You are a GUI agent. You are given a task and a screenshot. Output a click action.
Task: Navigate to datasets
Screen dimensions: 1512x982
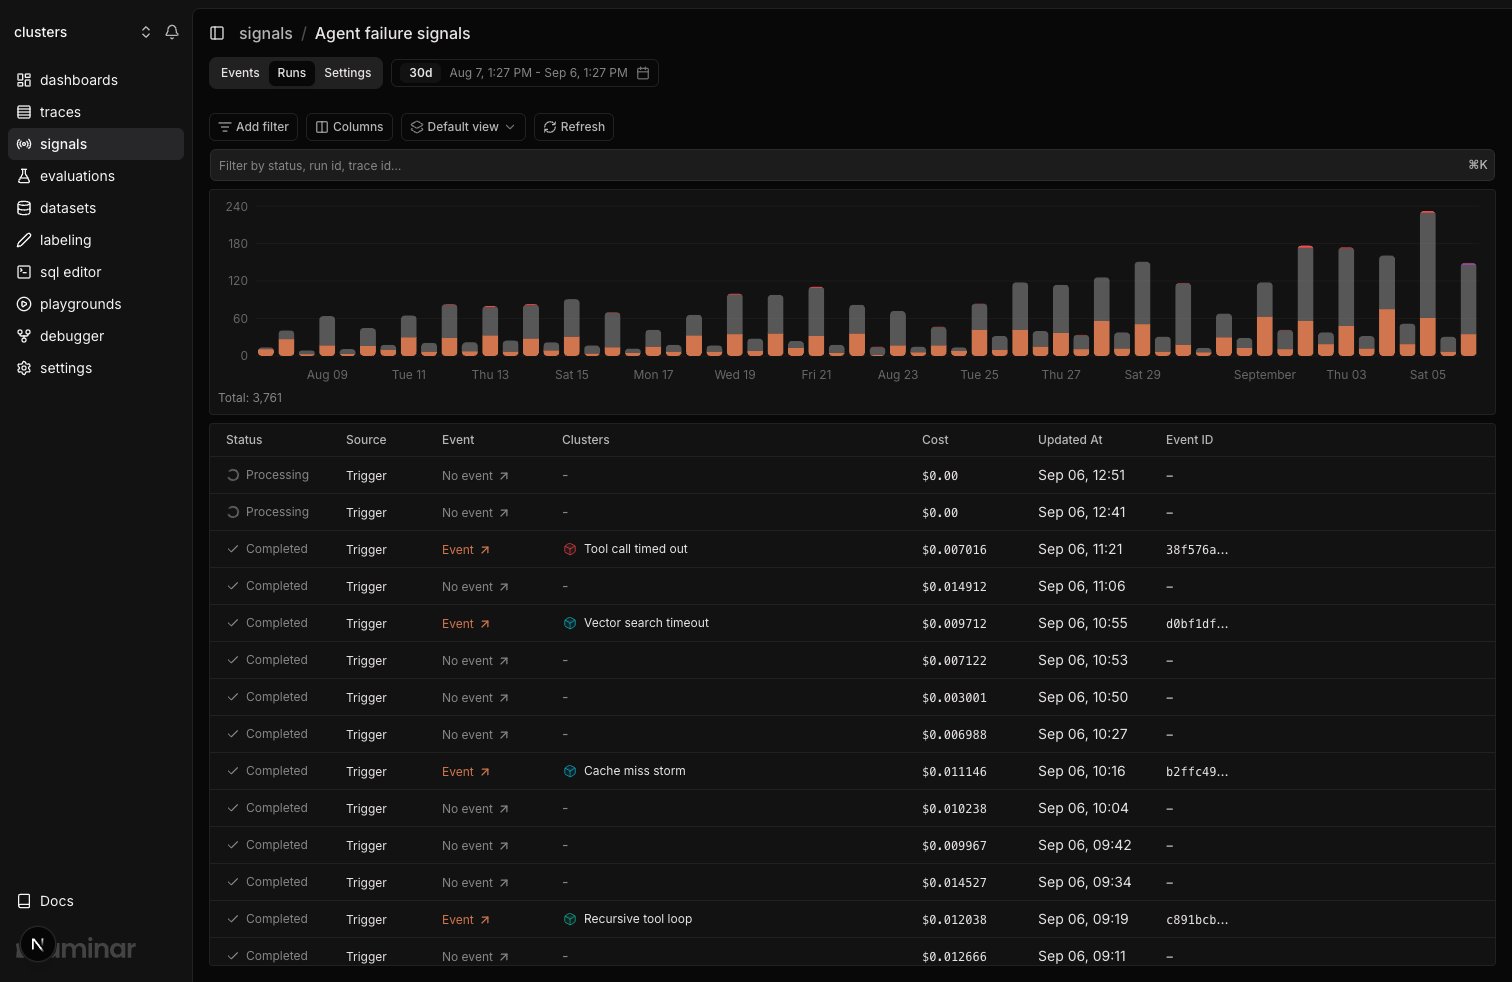coord(96,208)
